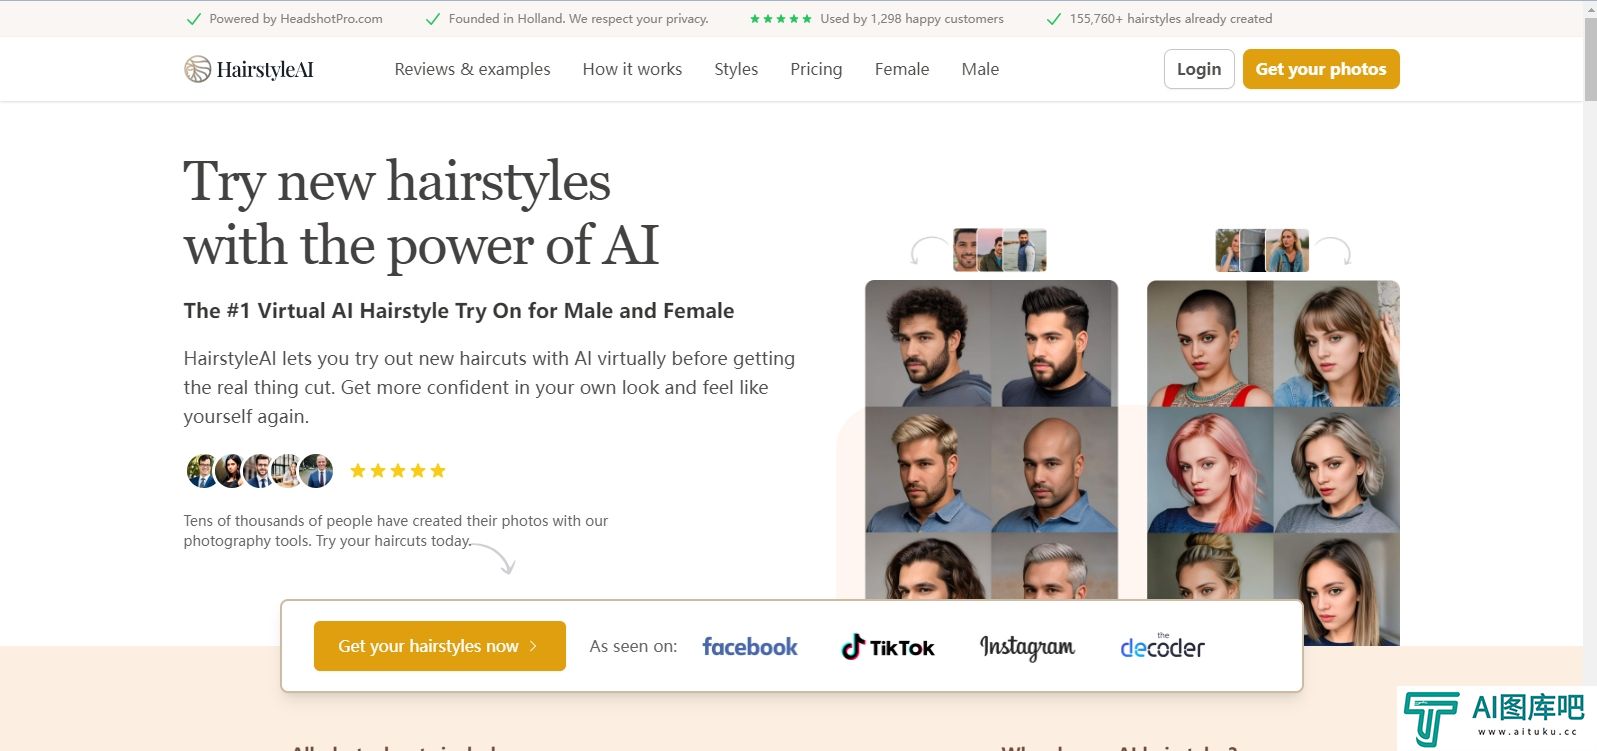Open the Styles menu item

click(736, 69)
